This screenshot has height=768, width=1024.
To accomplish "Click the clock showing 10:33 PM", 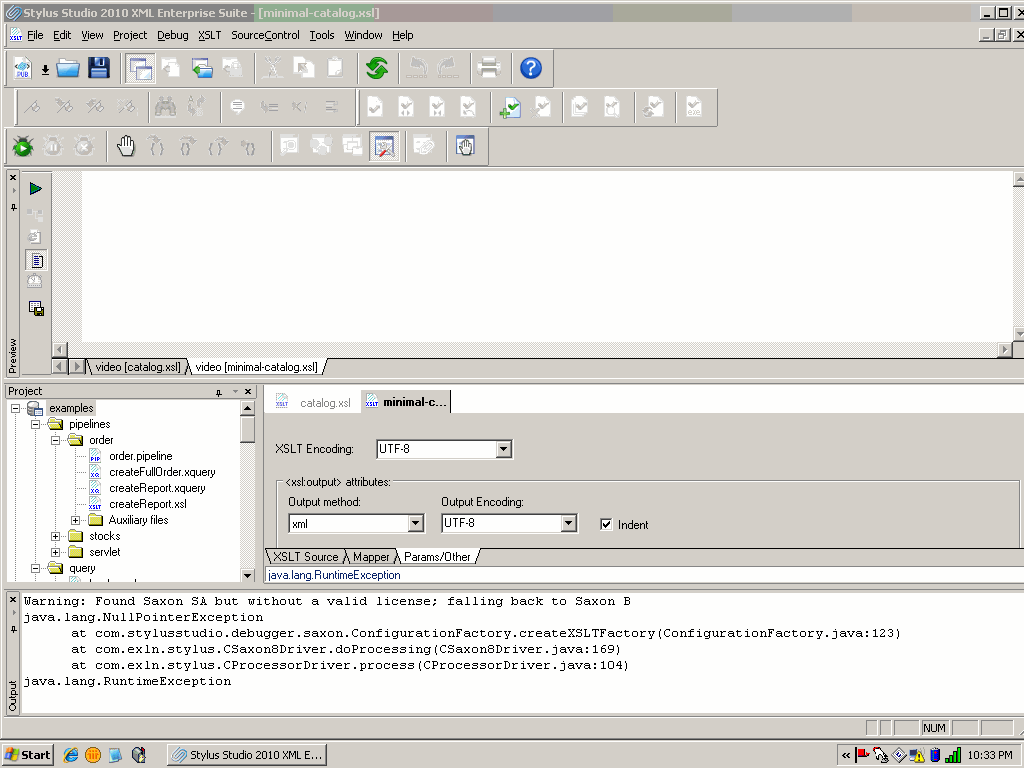I will [989, 755].
